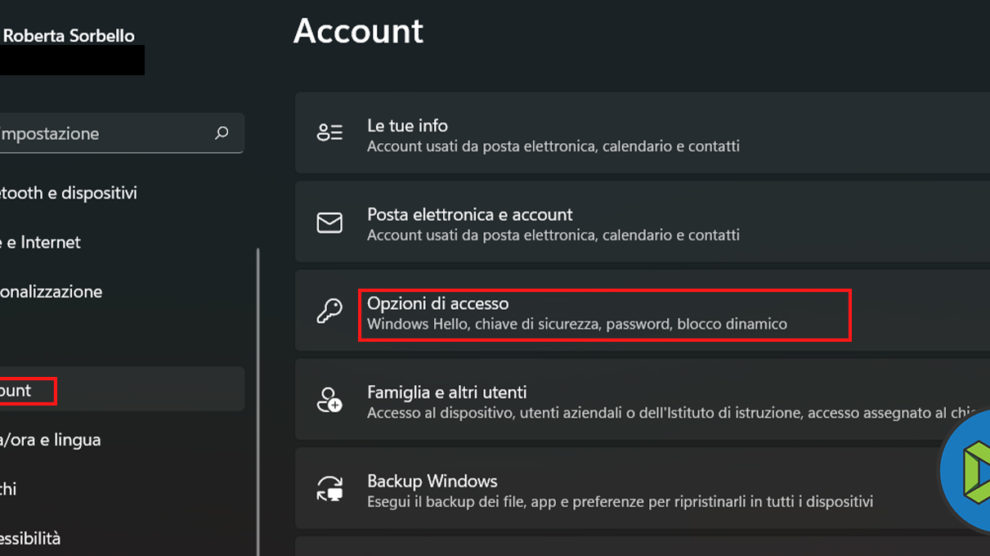Image resolution: width=990 pixels, height=556 pixels.
Task: Select Bluetooth e dispositivi in the sidebar
Action: pyautogui.click(x=69, y=193)
